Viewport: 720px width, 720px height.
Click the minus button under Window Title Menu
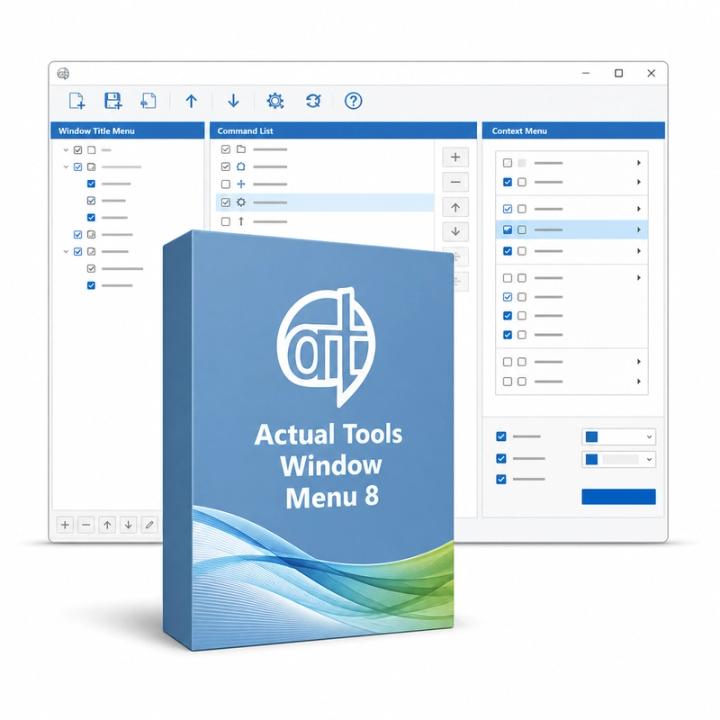(86, 524)
